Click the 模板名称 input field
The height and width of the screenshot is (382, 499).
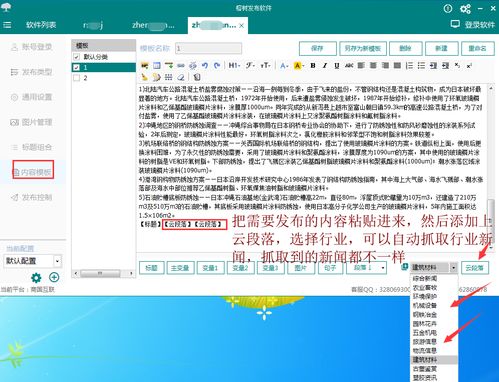pyautogui.click(x=208, y=49)
